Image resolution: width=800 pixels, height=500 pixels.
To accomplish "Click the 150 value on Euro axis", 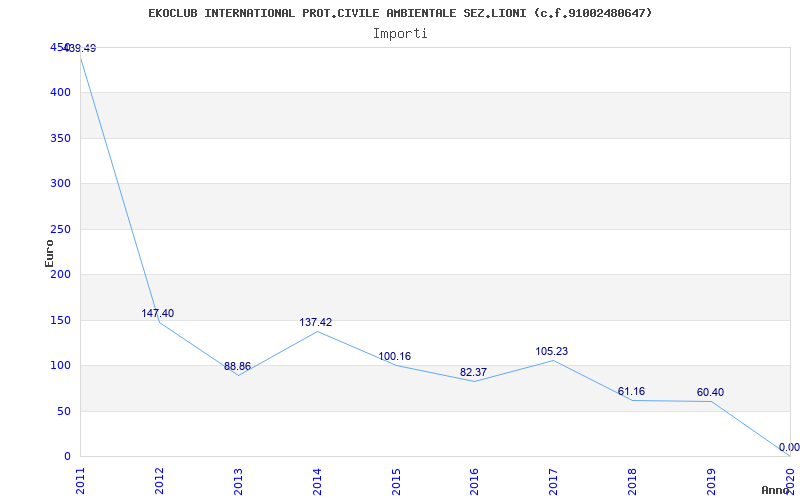I will point(60,320).
